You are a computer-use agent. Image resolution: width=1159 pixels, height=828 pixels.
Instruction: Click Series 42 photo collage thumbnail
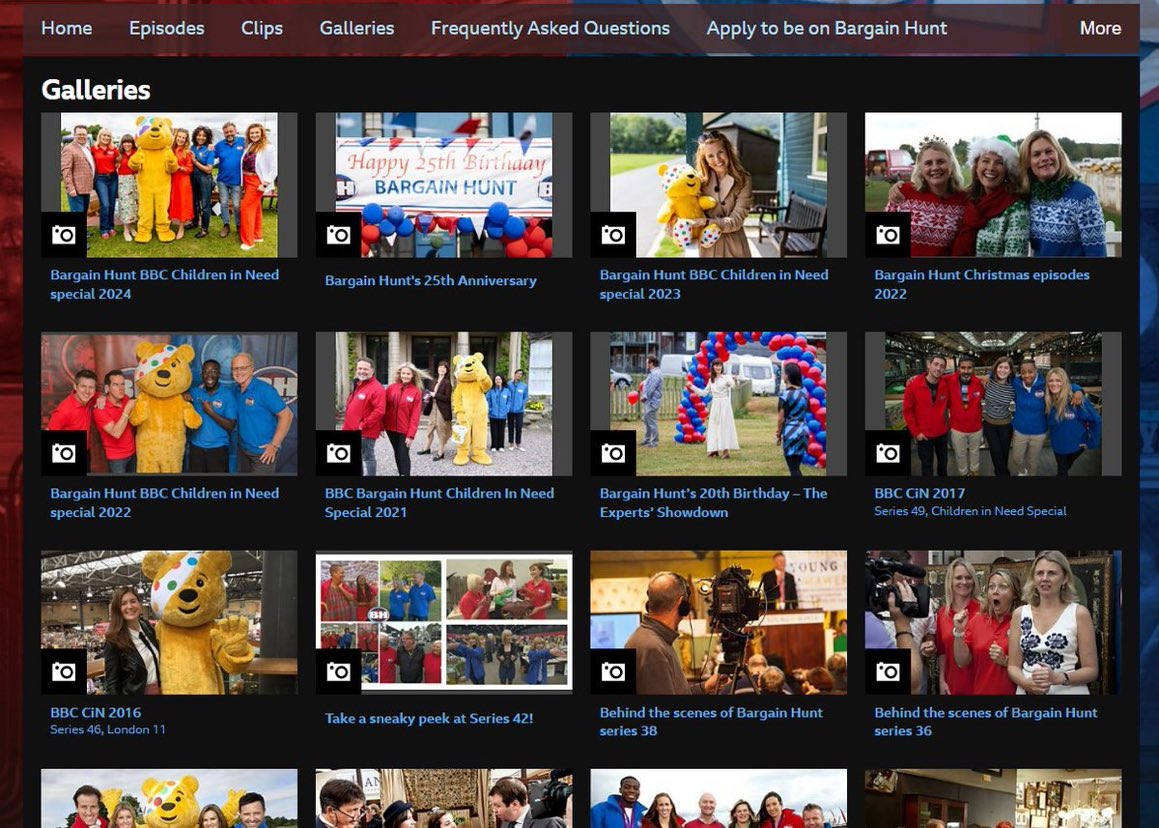[444, 622]
